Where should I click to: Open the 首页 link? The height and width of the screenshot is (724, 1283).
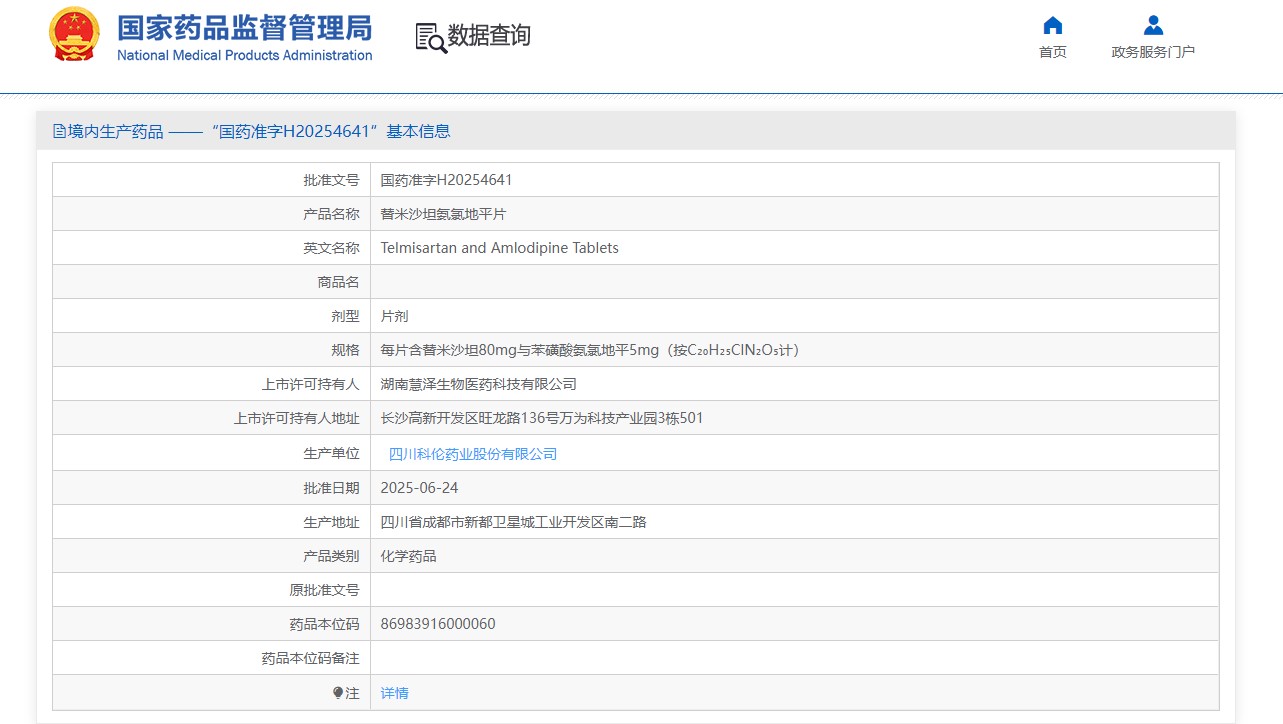pos(1052,52)
